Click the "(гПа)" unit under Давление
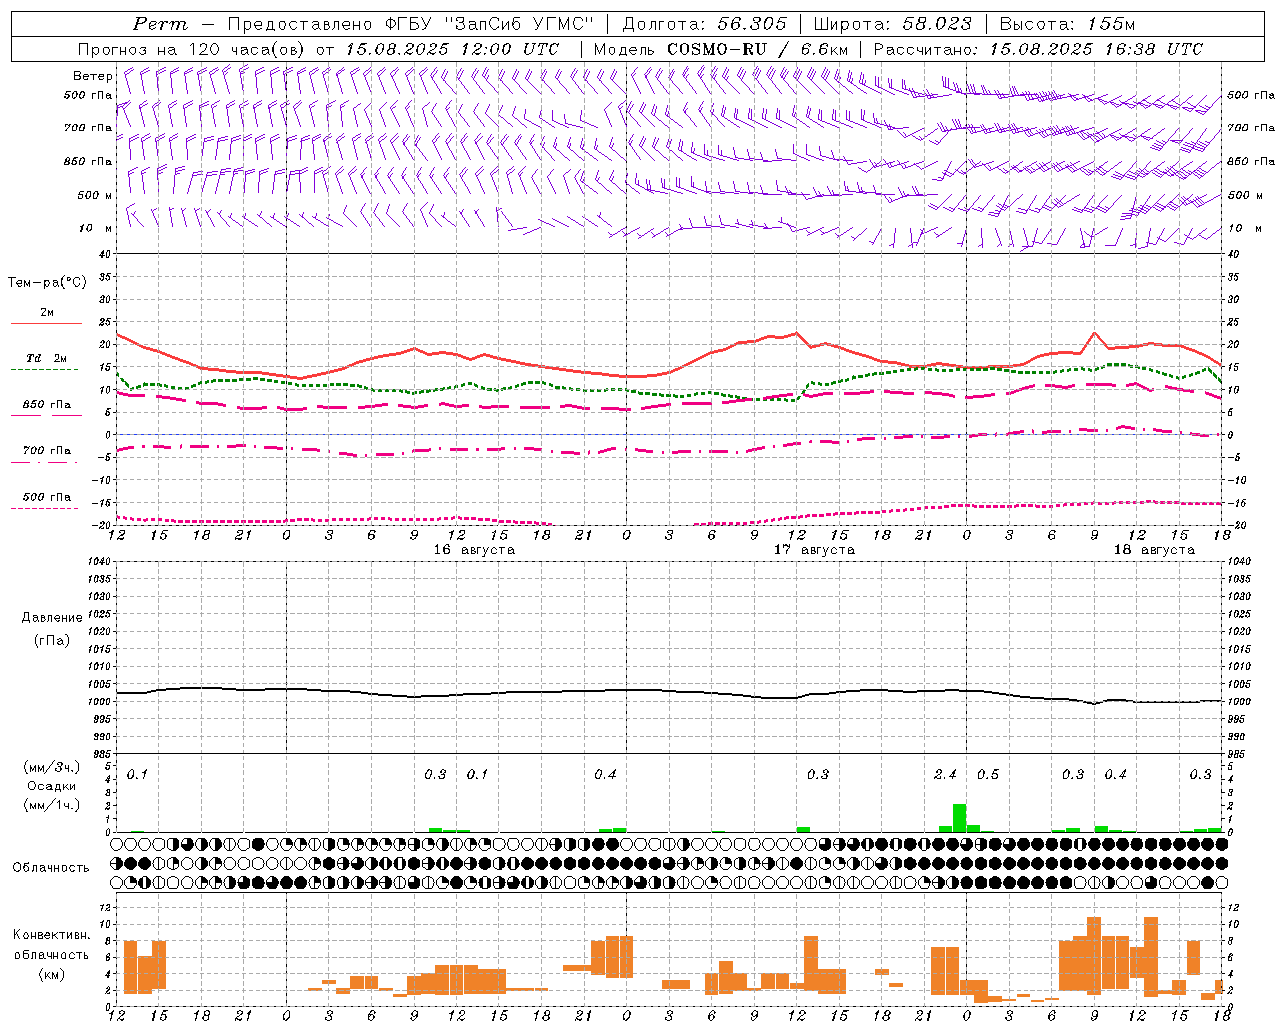The height and width of the screenshot is (1024, 1280). click(51, 640)
